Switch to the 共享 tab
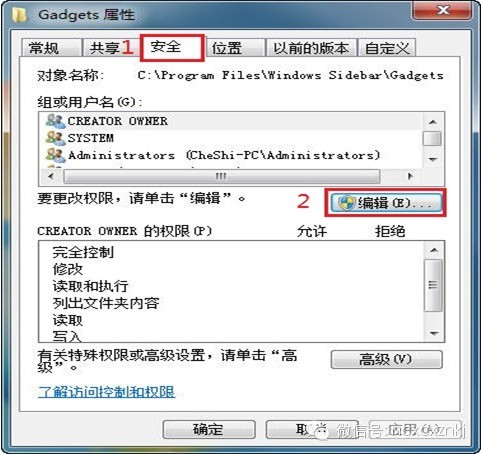Screen dimensions: 481x455 [105, 48]
